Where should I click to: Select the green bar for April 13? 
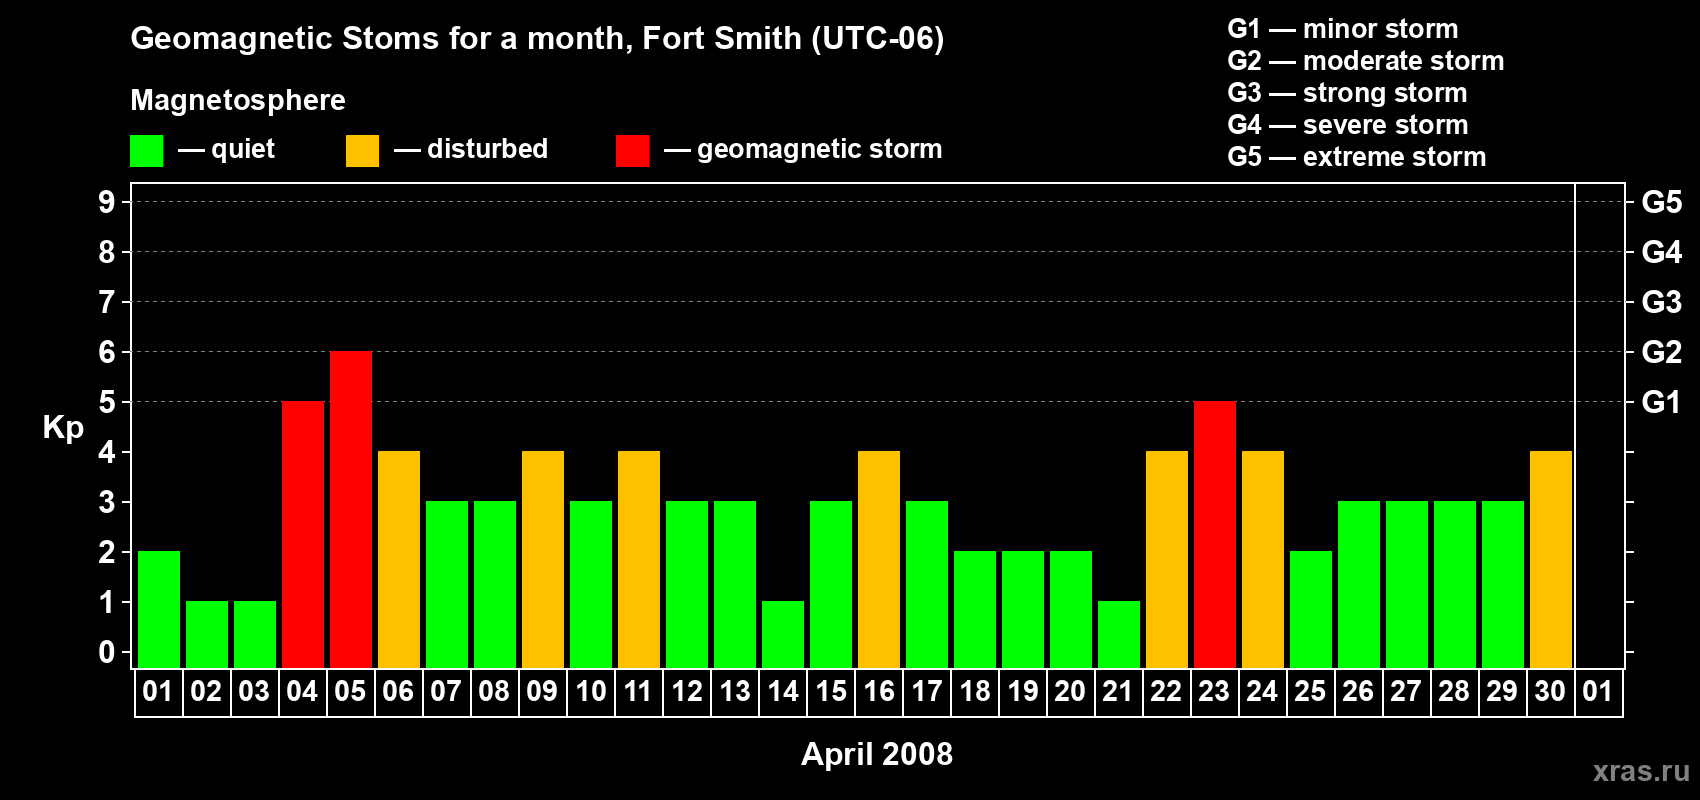[735, 585]
